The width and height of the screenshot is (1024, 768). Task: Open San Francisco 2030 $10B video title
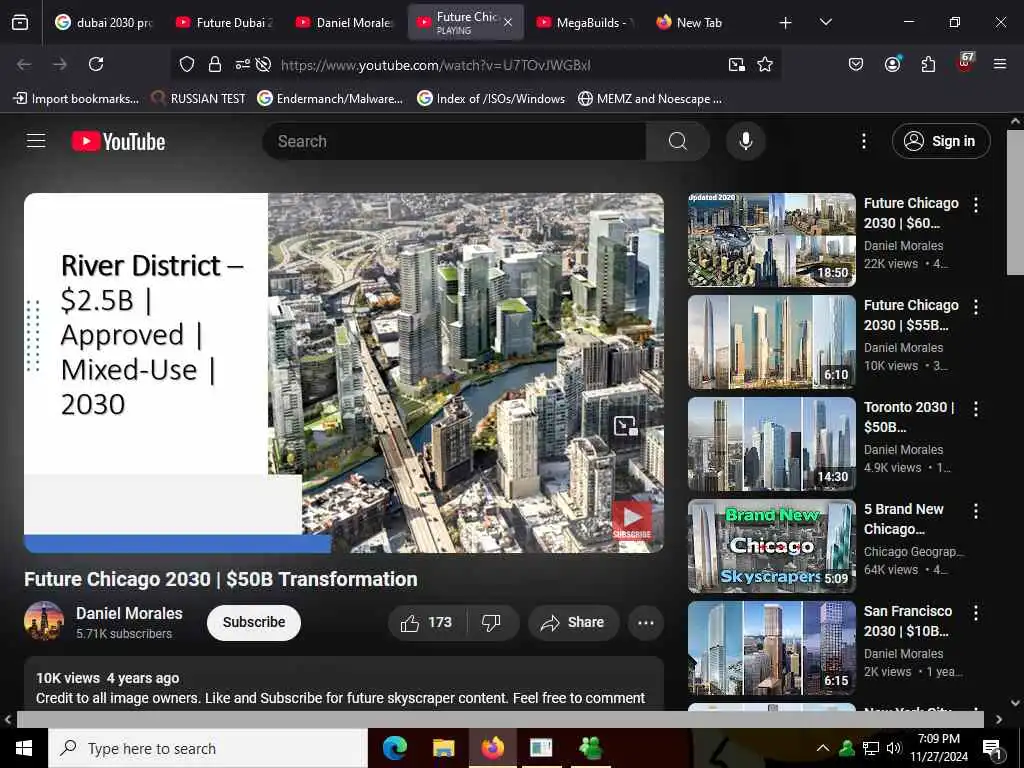[908, 620]
